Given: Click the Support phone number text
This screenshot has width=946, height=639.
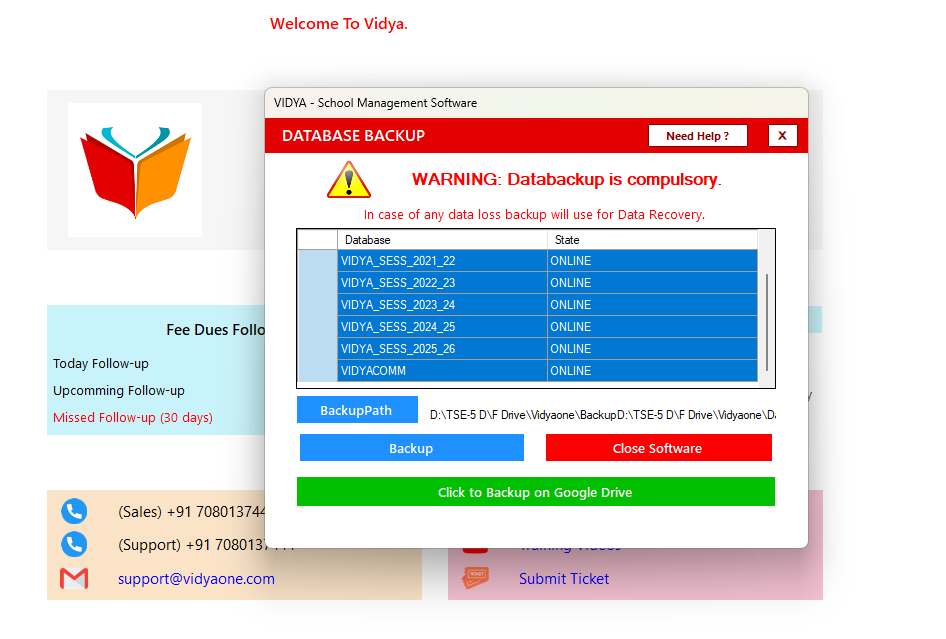Looking at the screenshot, I should tap(191, 545).
